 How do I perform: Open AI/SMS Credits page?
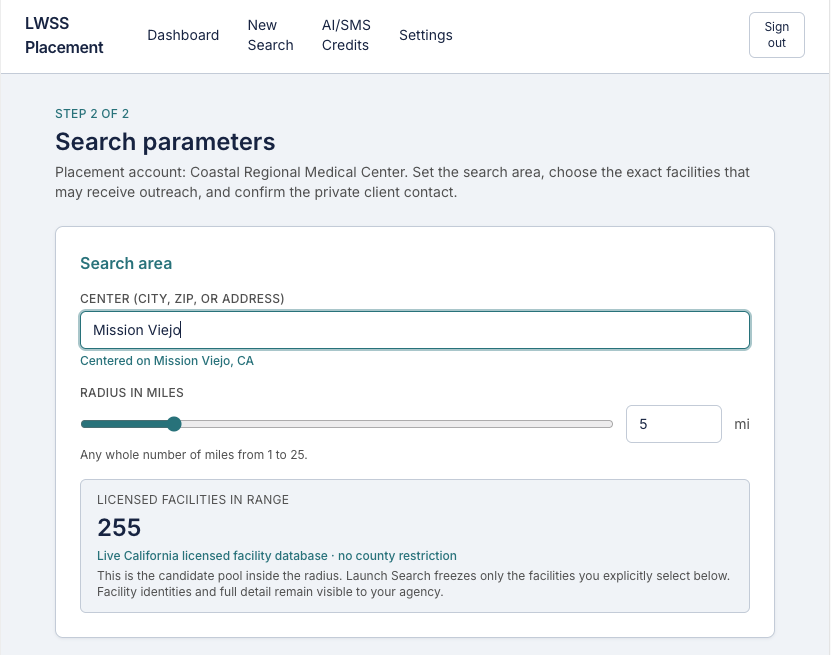(x=346, y=35)
